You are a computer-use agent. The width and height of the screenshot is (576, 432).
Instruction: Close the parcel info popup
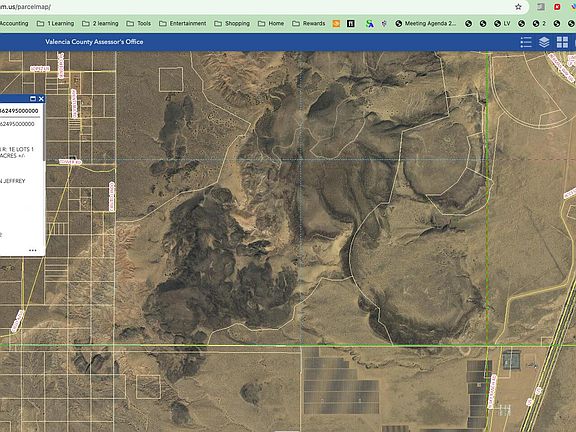click(x=41, y=98)
